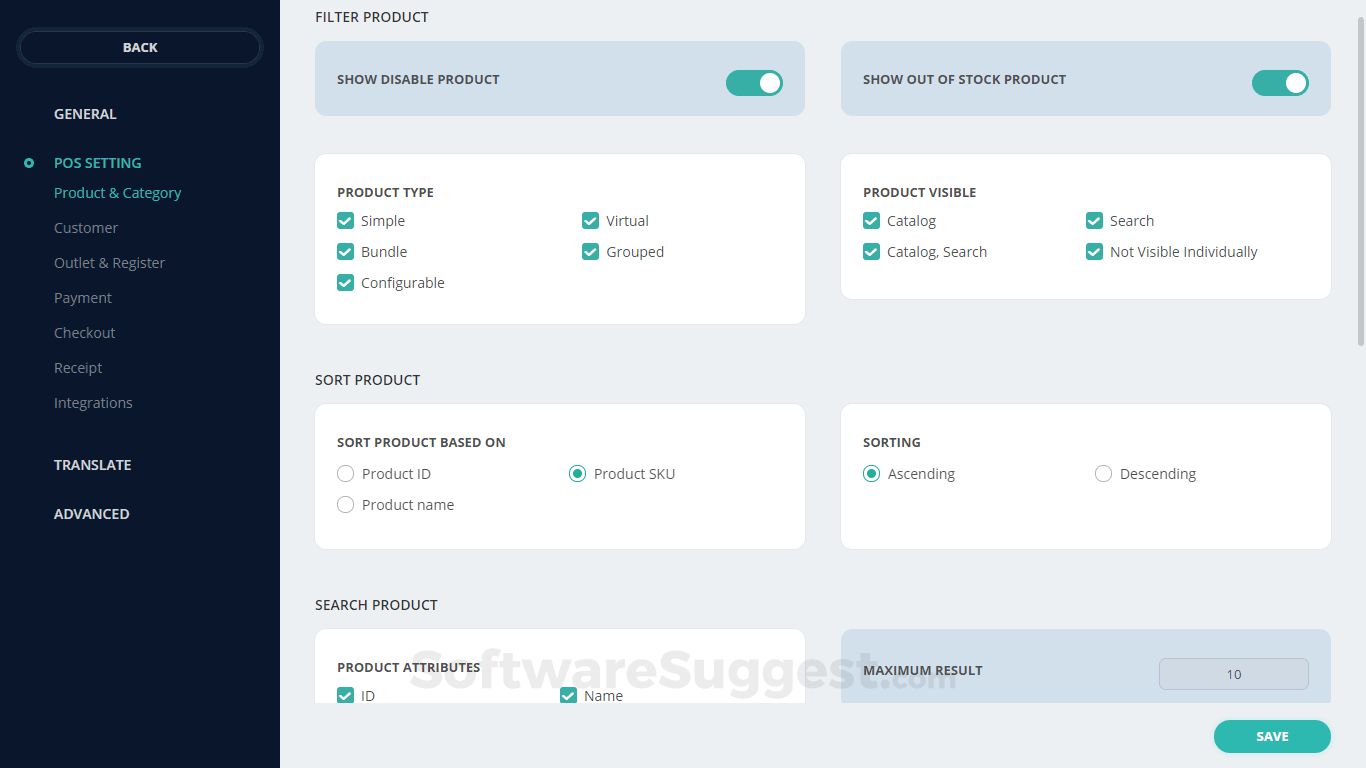This screenshot has height=768, width=1366.
Task: Select the Product name sort option
Action: tap(346, 505)
